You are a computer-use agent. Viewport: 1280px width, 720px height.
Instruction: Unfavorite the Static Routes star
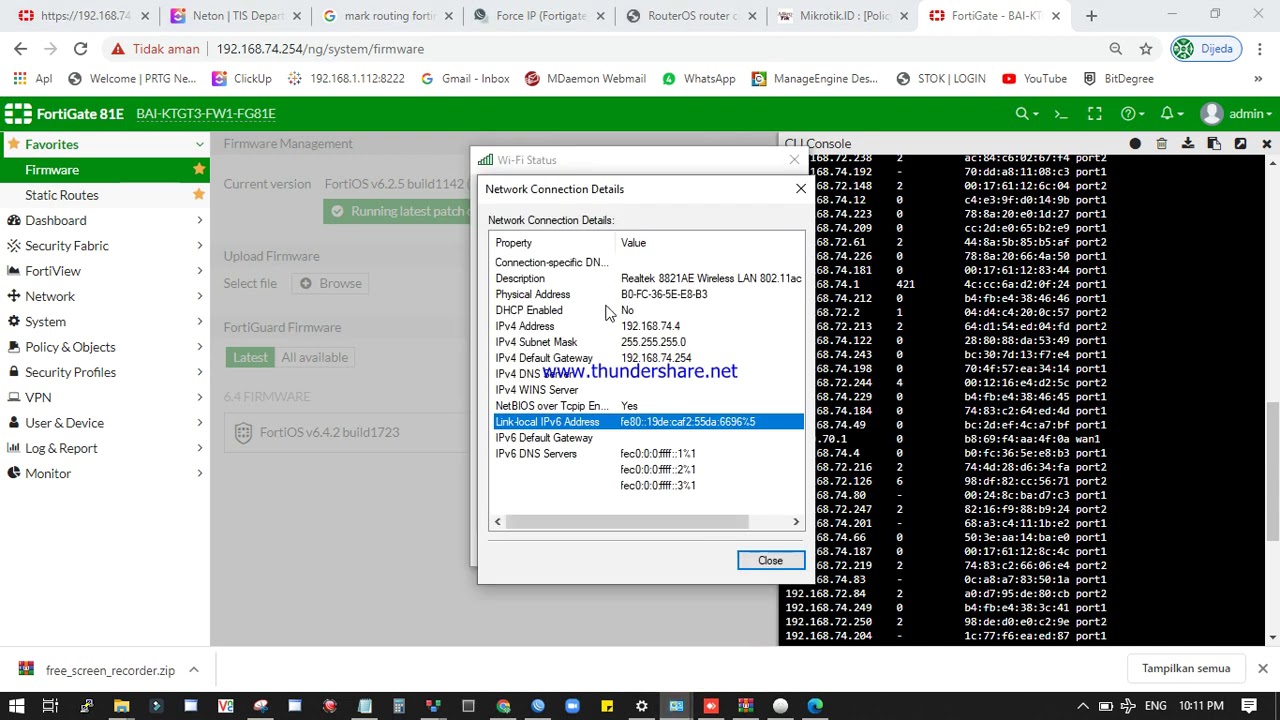click(198, 194)
